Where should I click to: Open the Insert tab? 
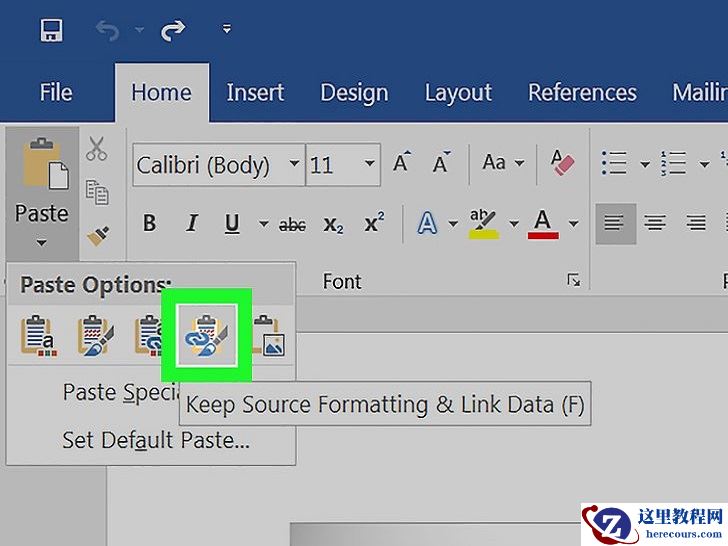click(x=255, y=92)
